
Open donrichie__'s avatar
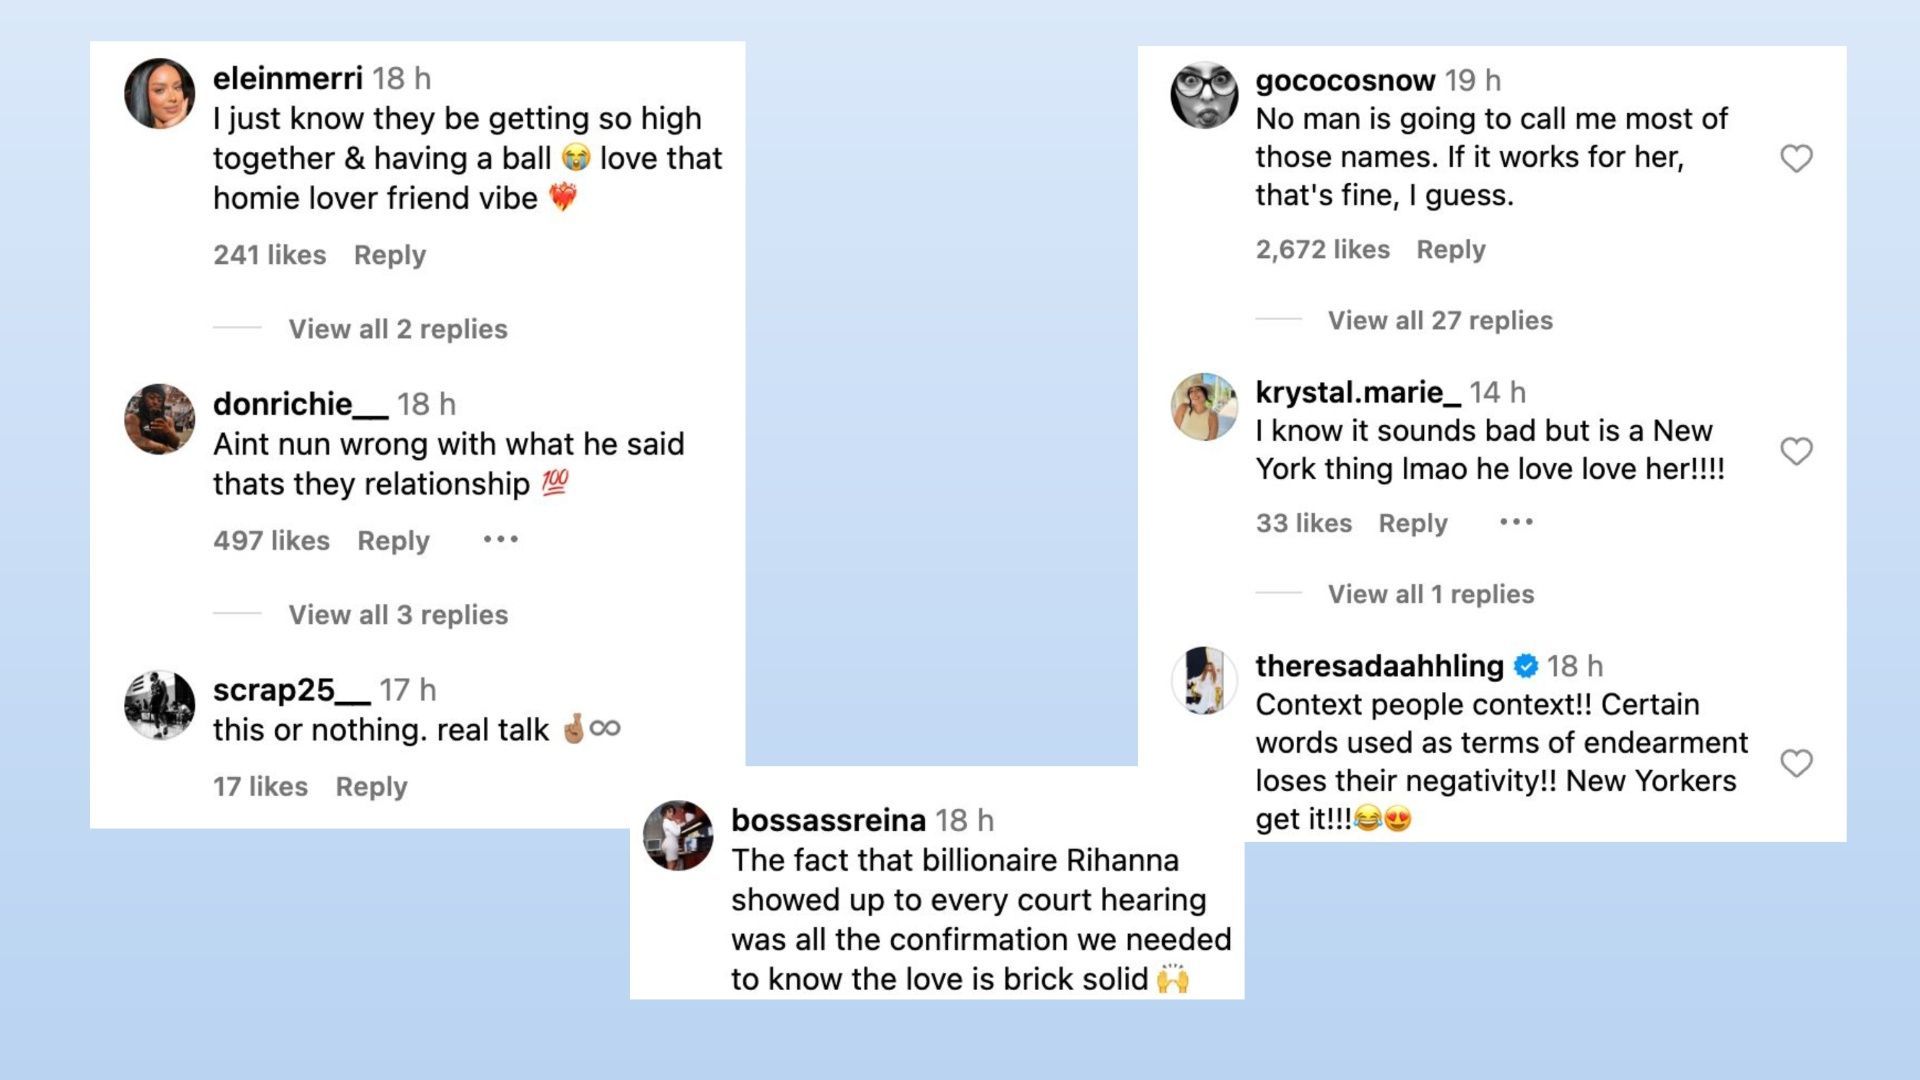point(159,419)
